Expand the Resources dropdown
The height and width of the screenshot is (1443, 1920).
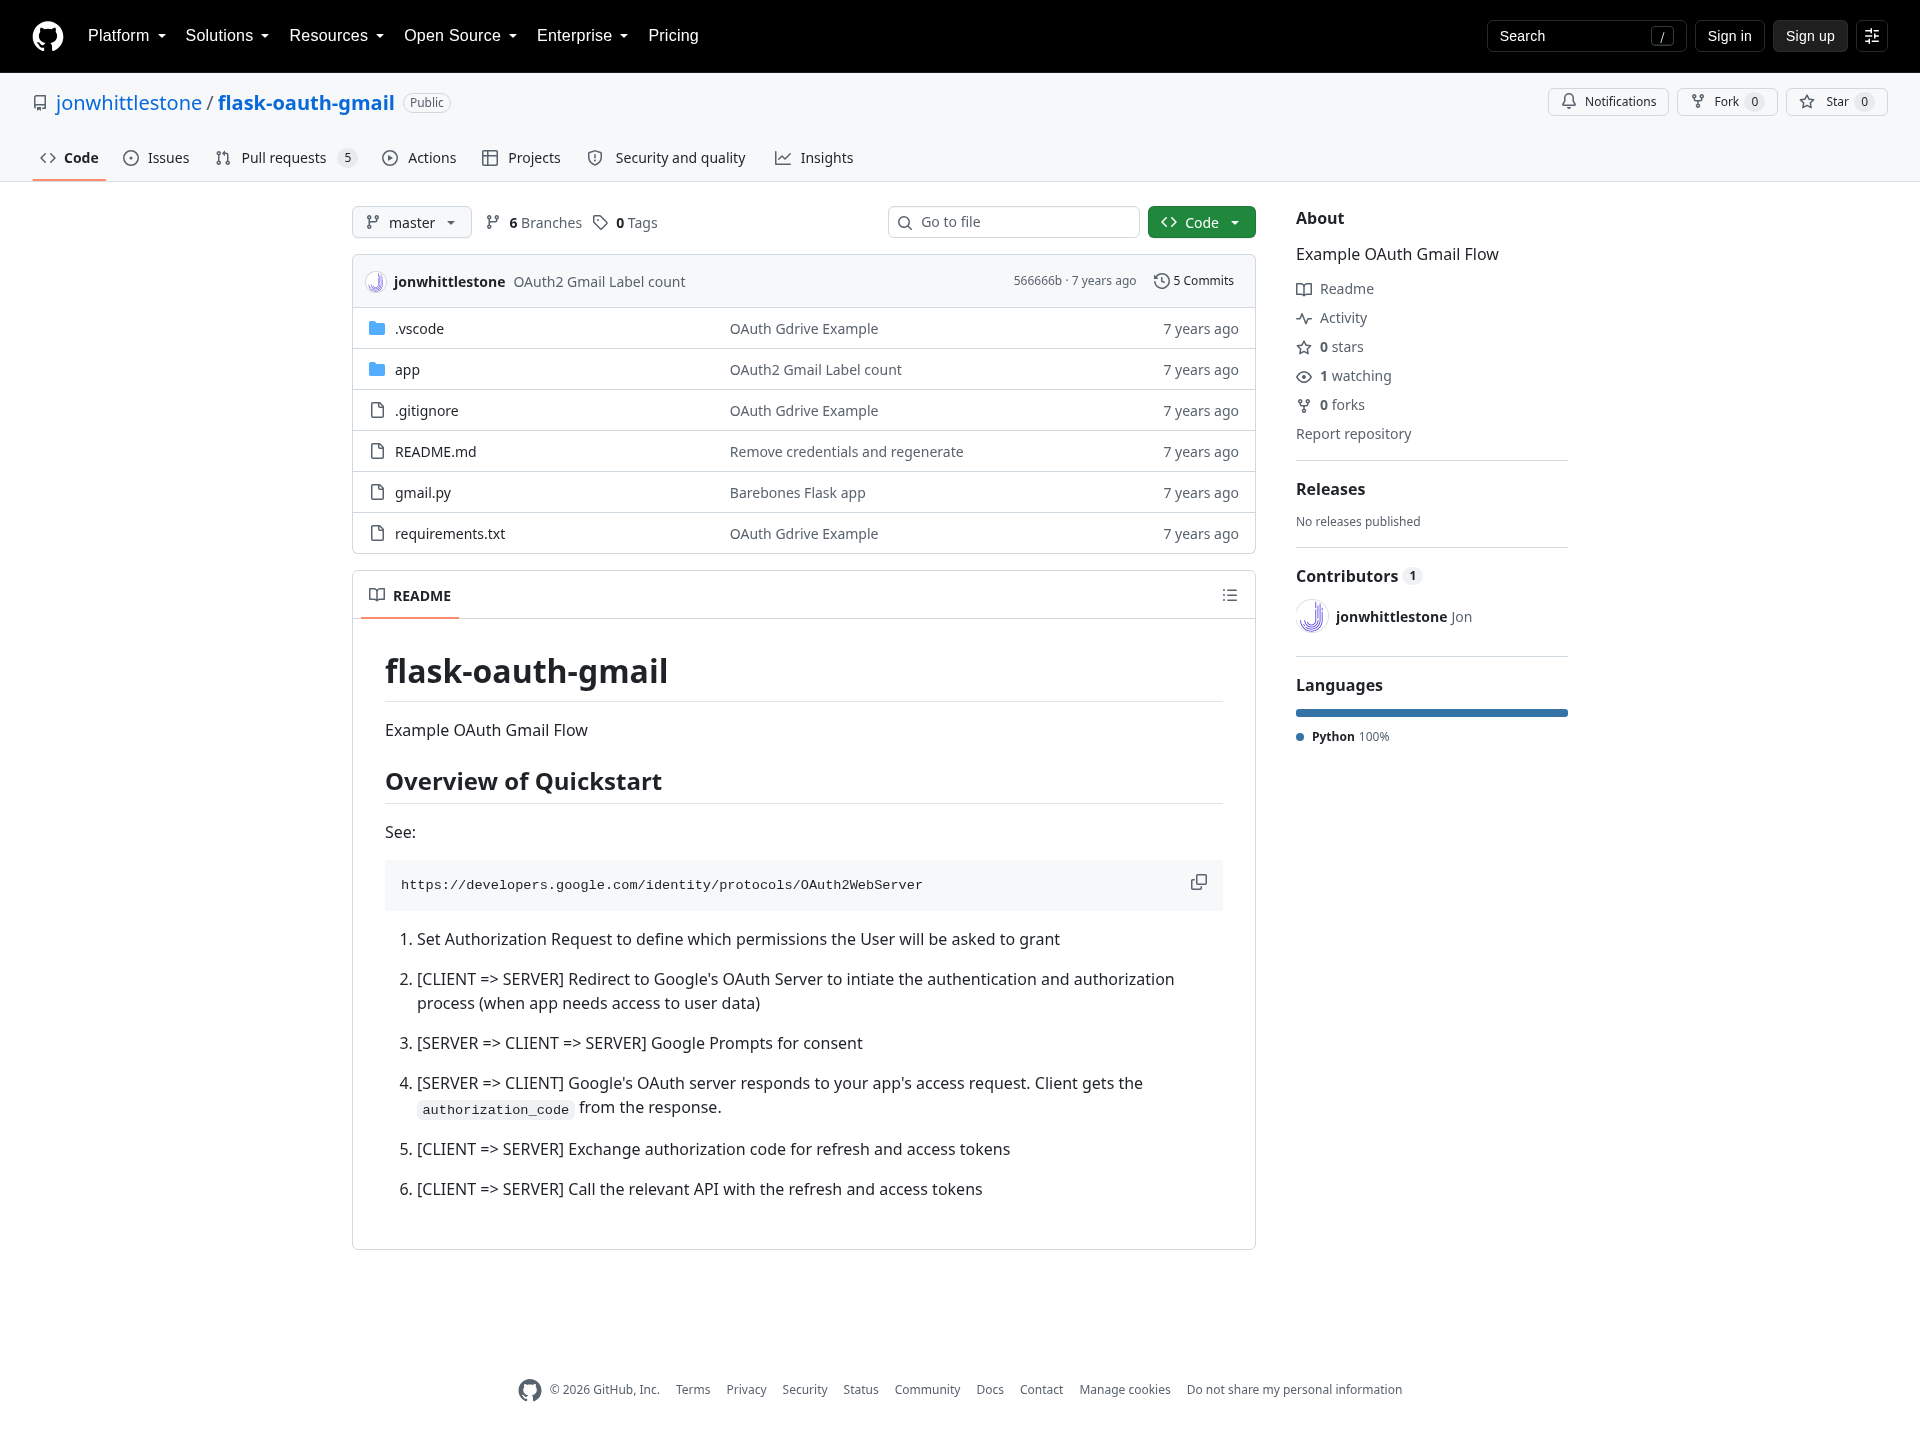pyautogui.click(x=337, y=36)
